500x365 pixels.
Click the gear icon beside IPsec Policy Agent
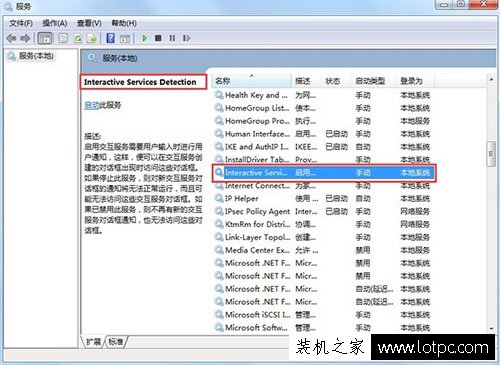point(219,211)
